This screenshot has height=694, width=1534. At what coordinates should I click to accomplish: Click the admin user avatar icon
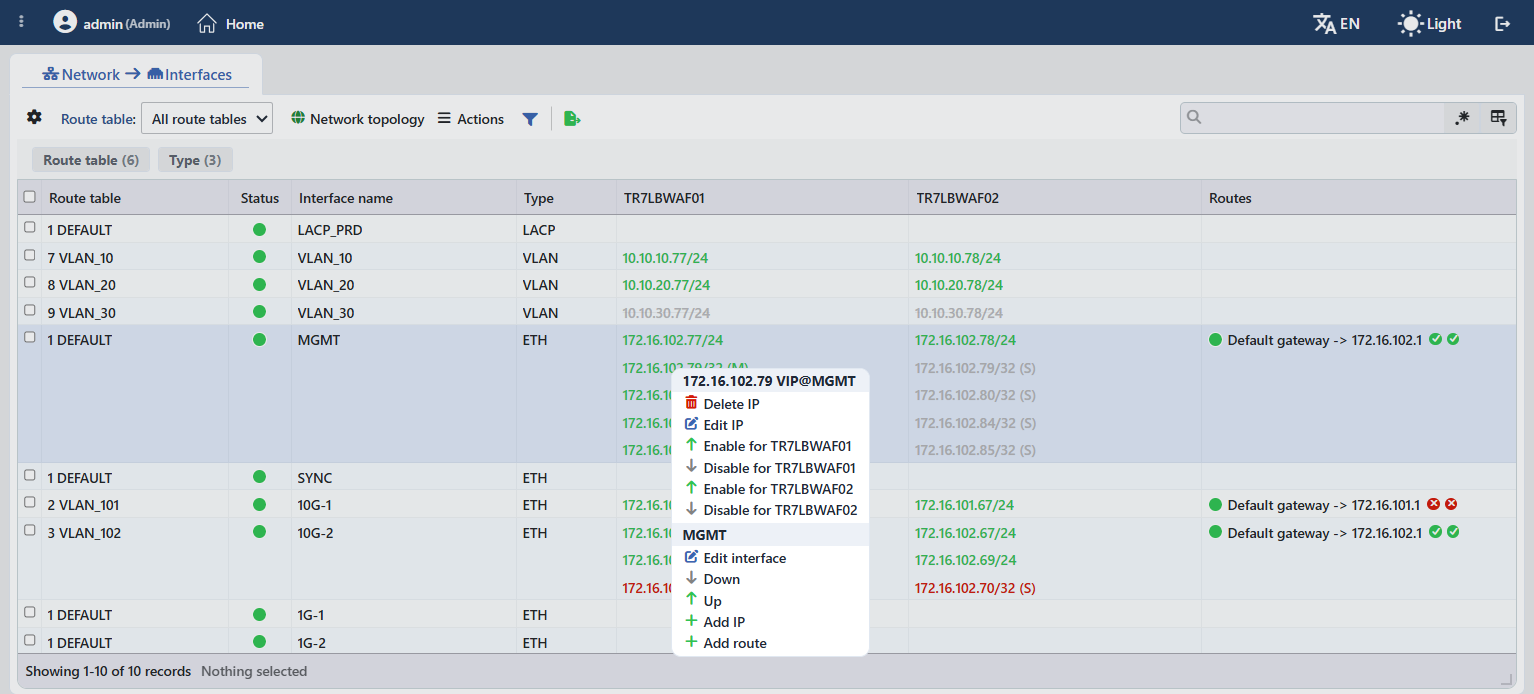65,22
